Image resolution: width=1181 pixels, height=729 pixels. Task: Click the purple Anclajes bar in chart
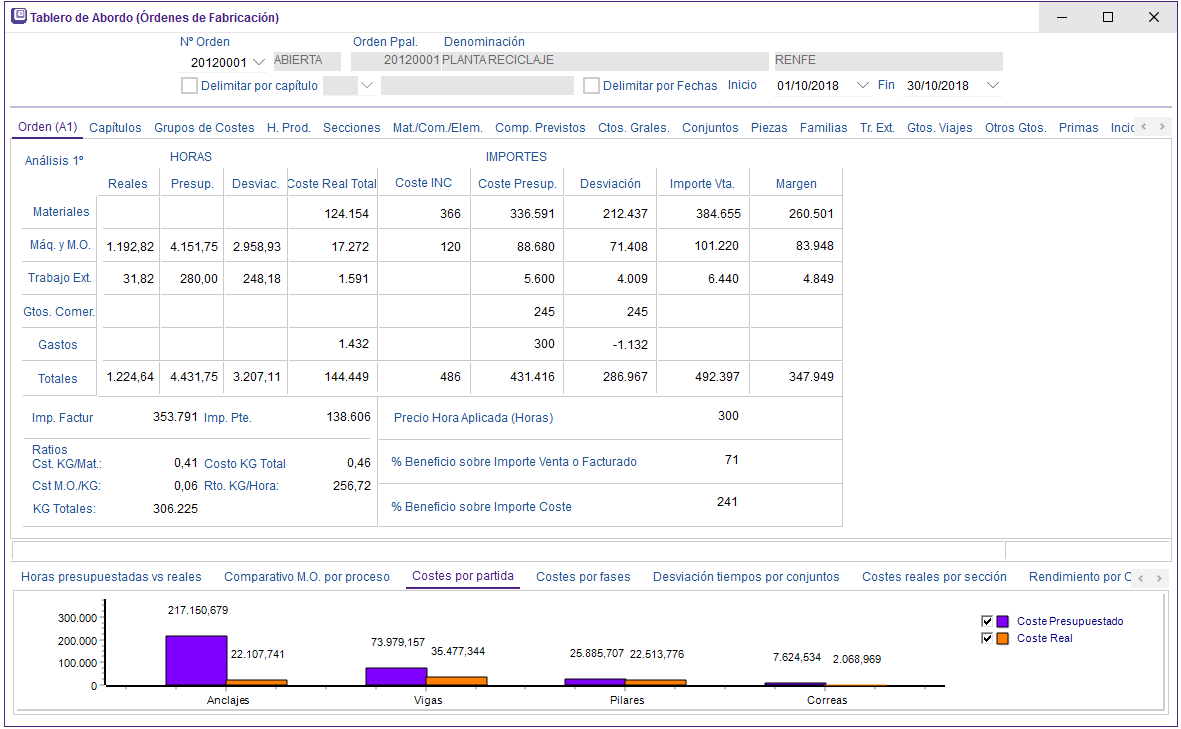tap(196, 660)
